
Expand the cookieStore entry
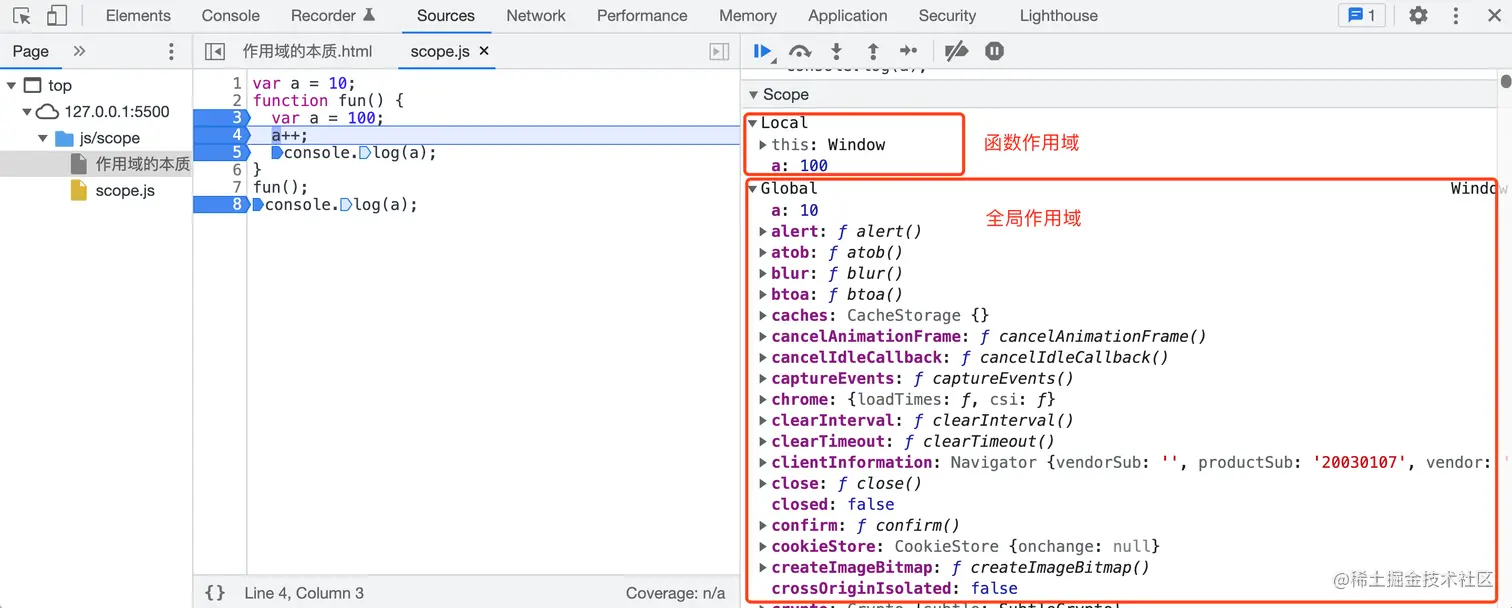tap(763, 546)
